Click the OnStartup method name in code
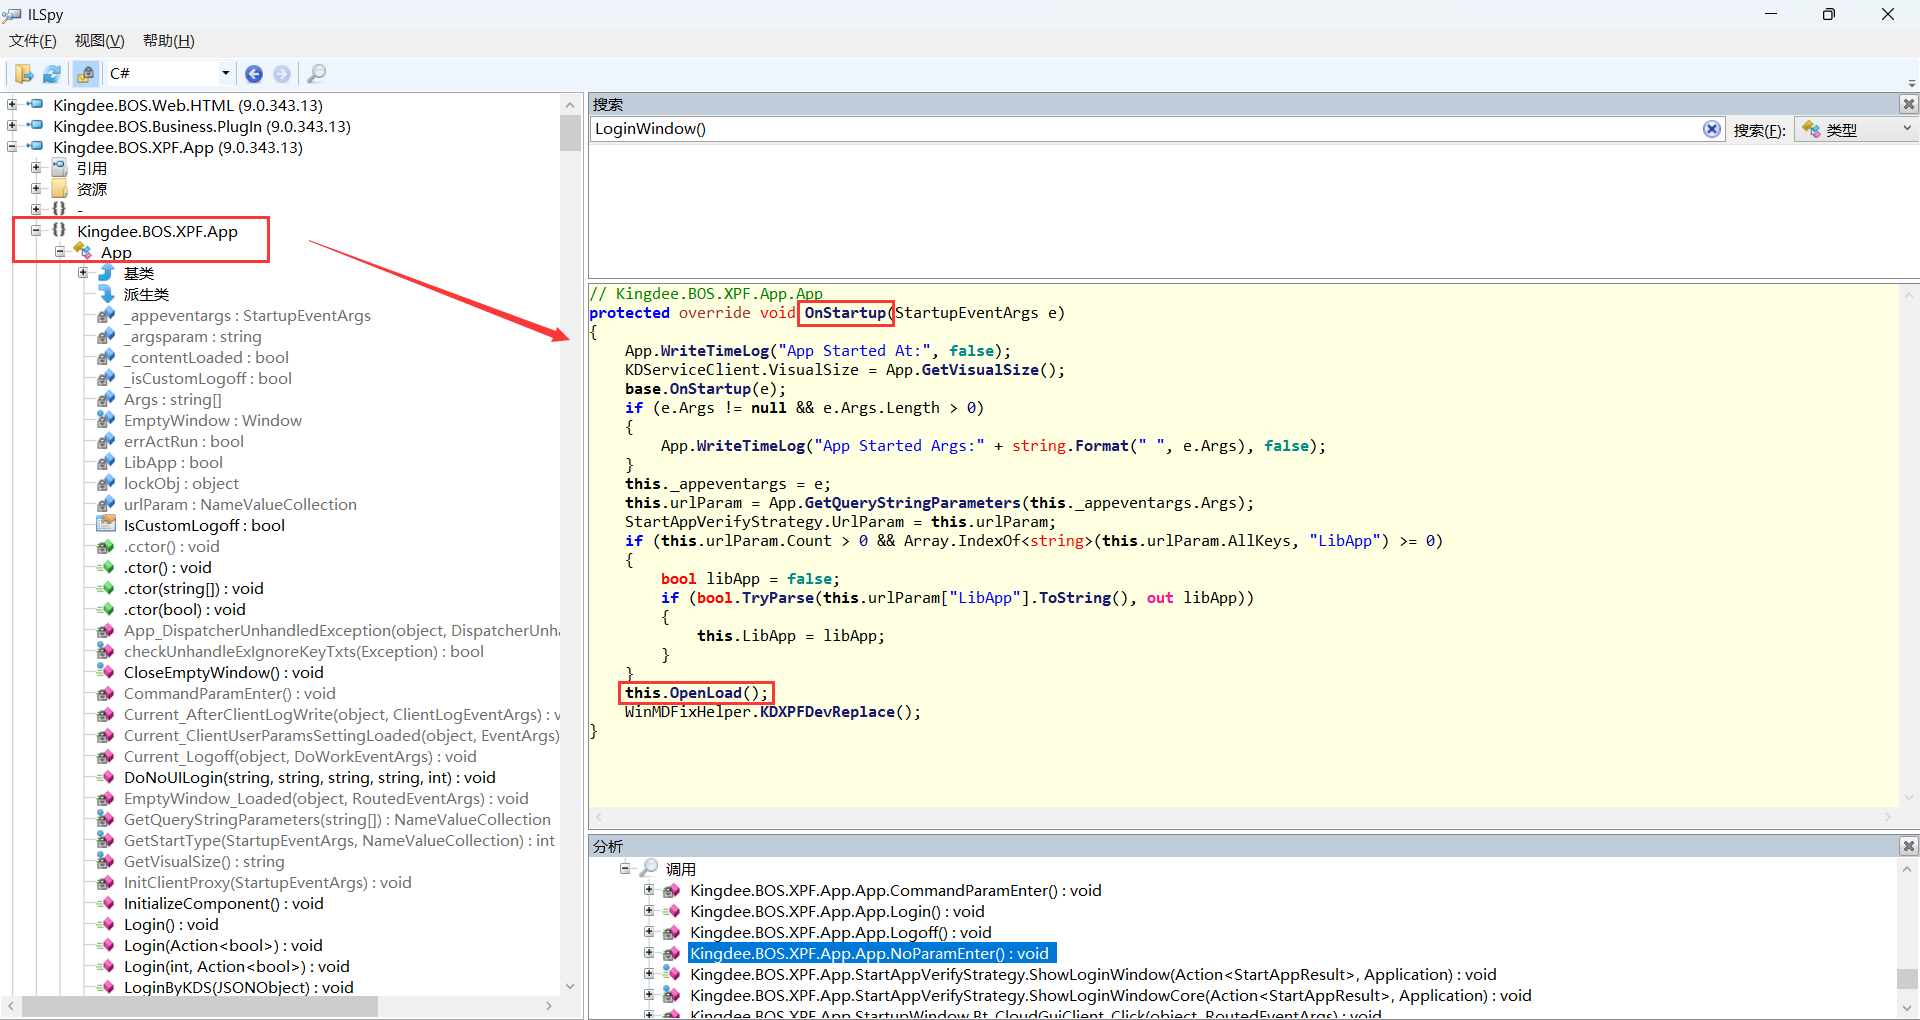The height and width of the screenshot is (1020, 1920). (x=845, y=313)
